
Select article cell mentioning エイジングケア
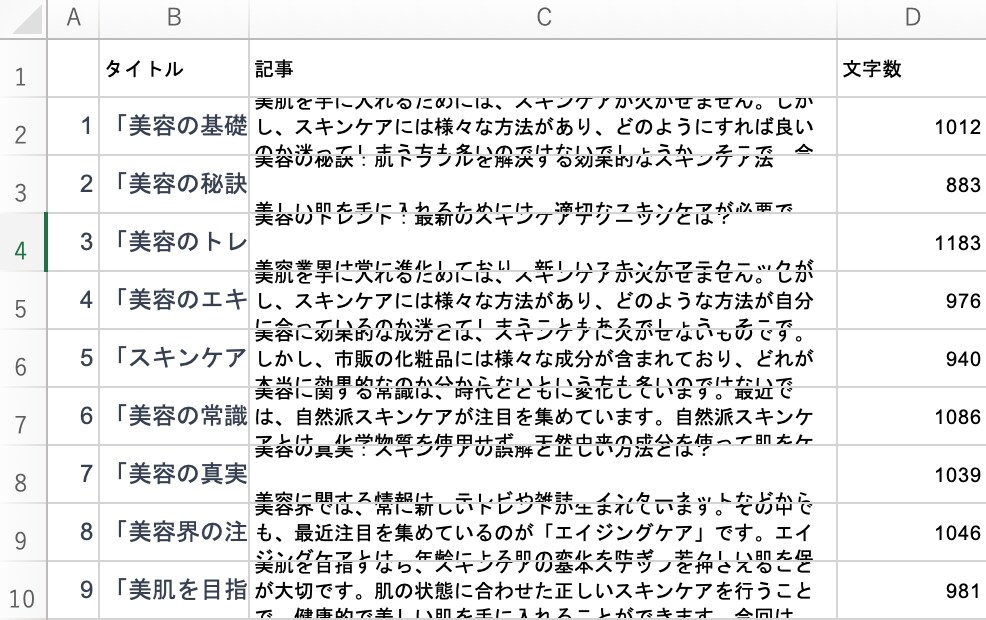pos(543,532)
